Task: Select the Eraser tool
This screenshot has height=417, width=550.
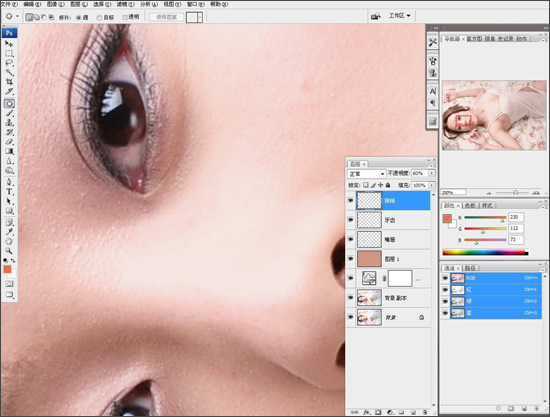Action: click(x=9, y=142)
